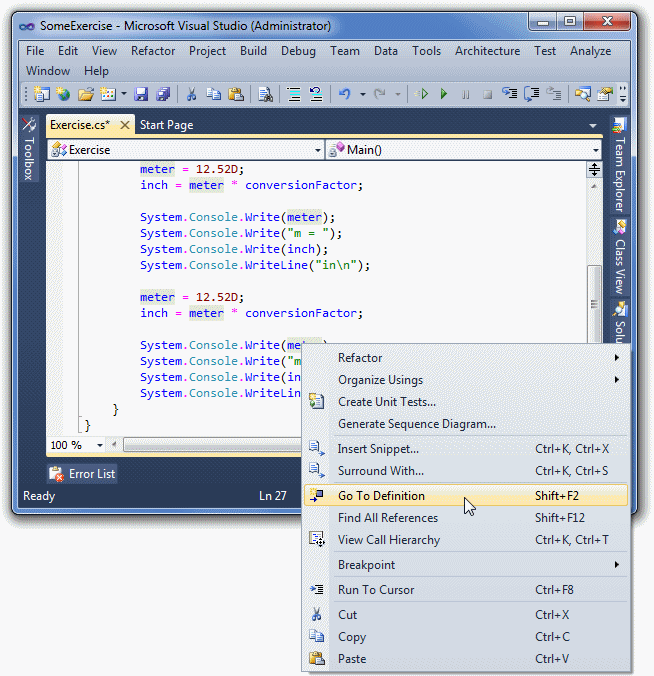Expand the Refactor submenu in context menu

pyautogui.click(x=467, y=358)
